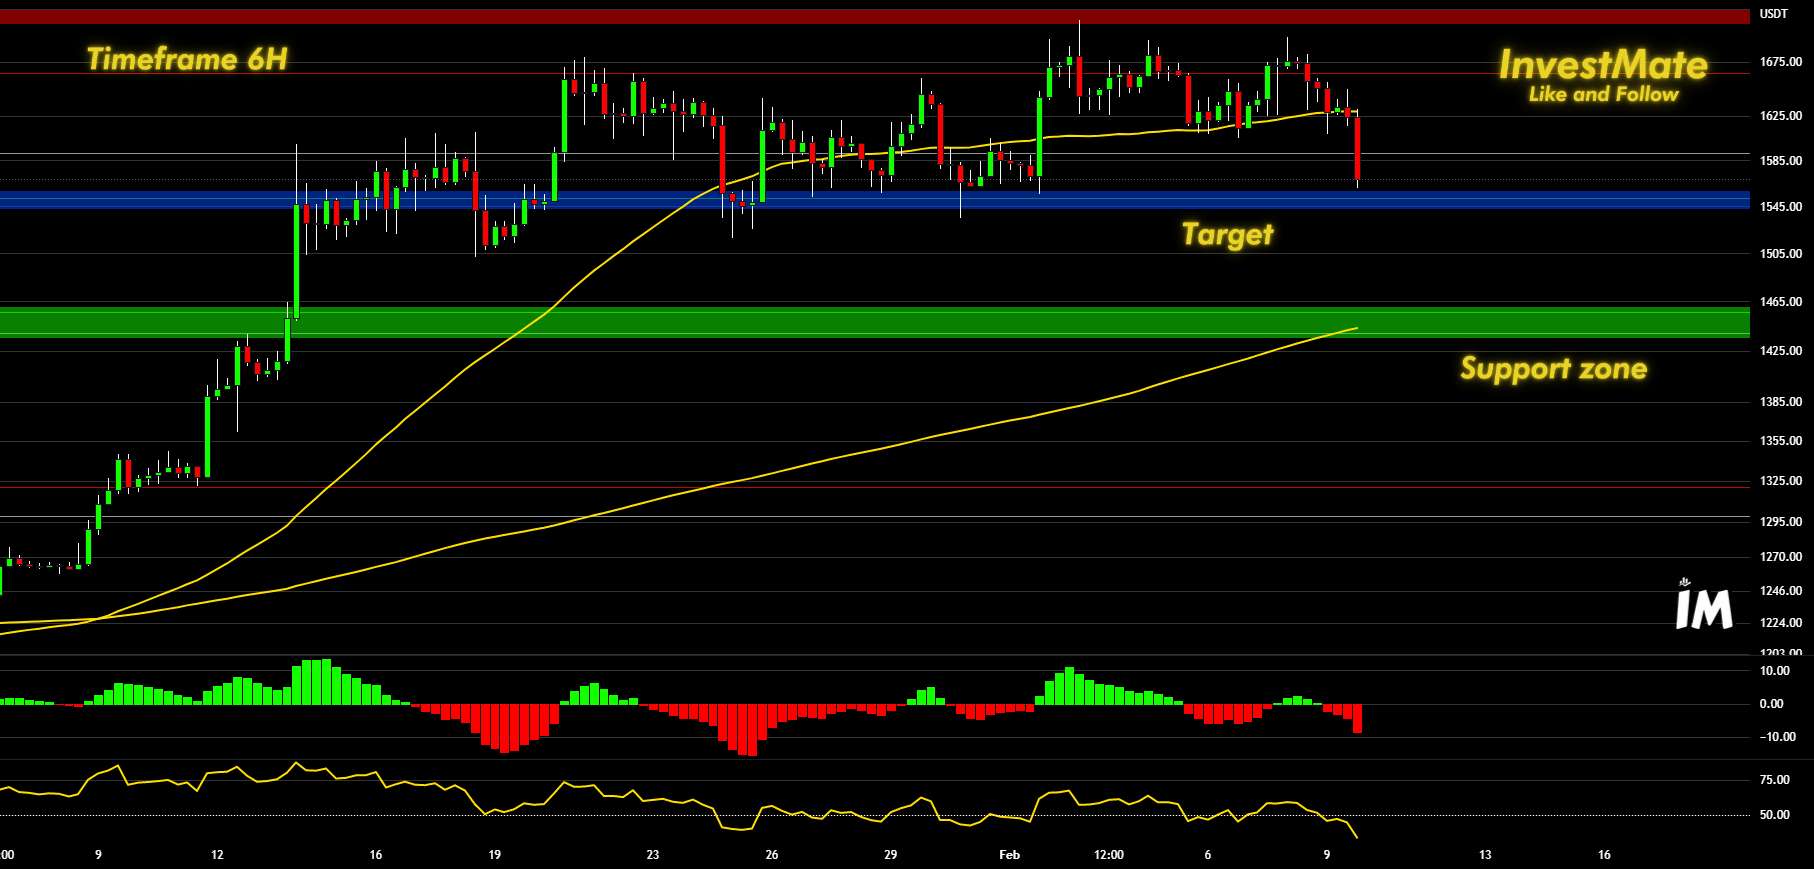Select the 1675.00 price axis label
Viewport: 1814px width, 869px height.
click(x=1781, y=62)
